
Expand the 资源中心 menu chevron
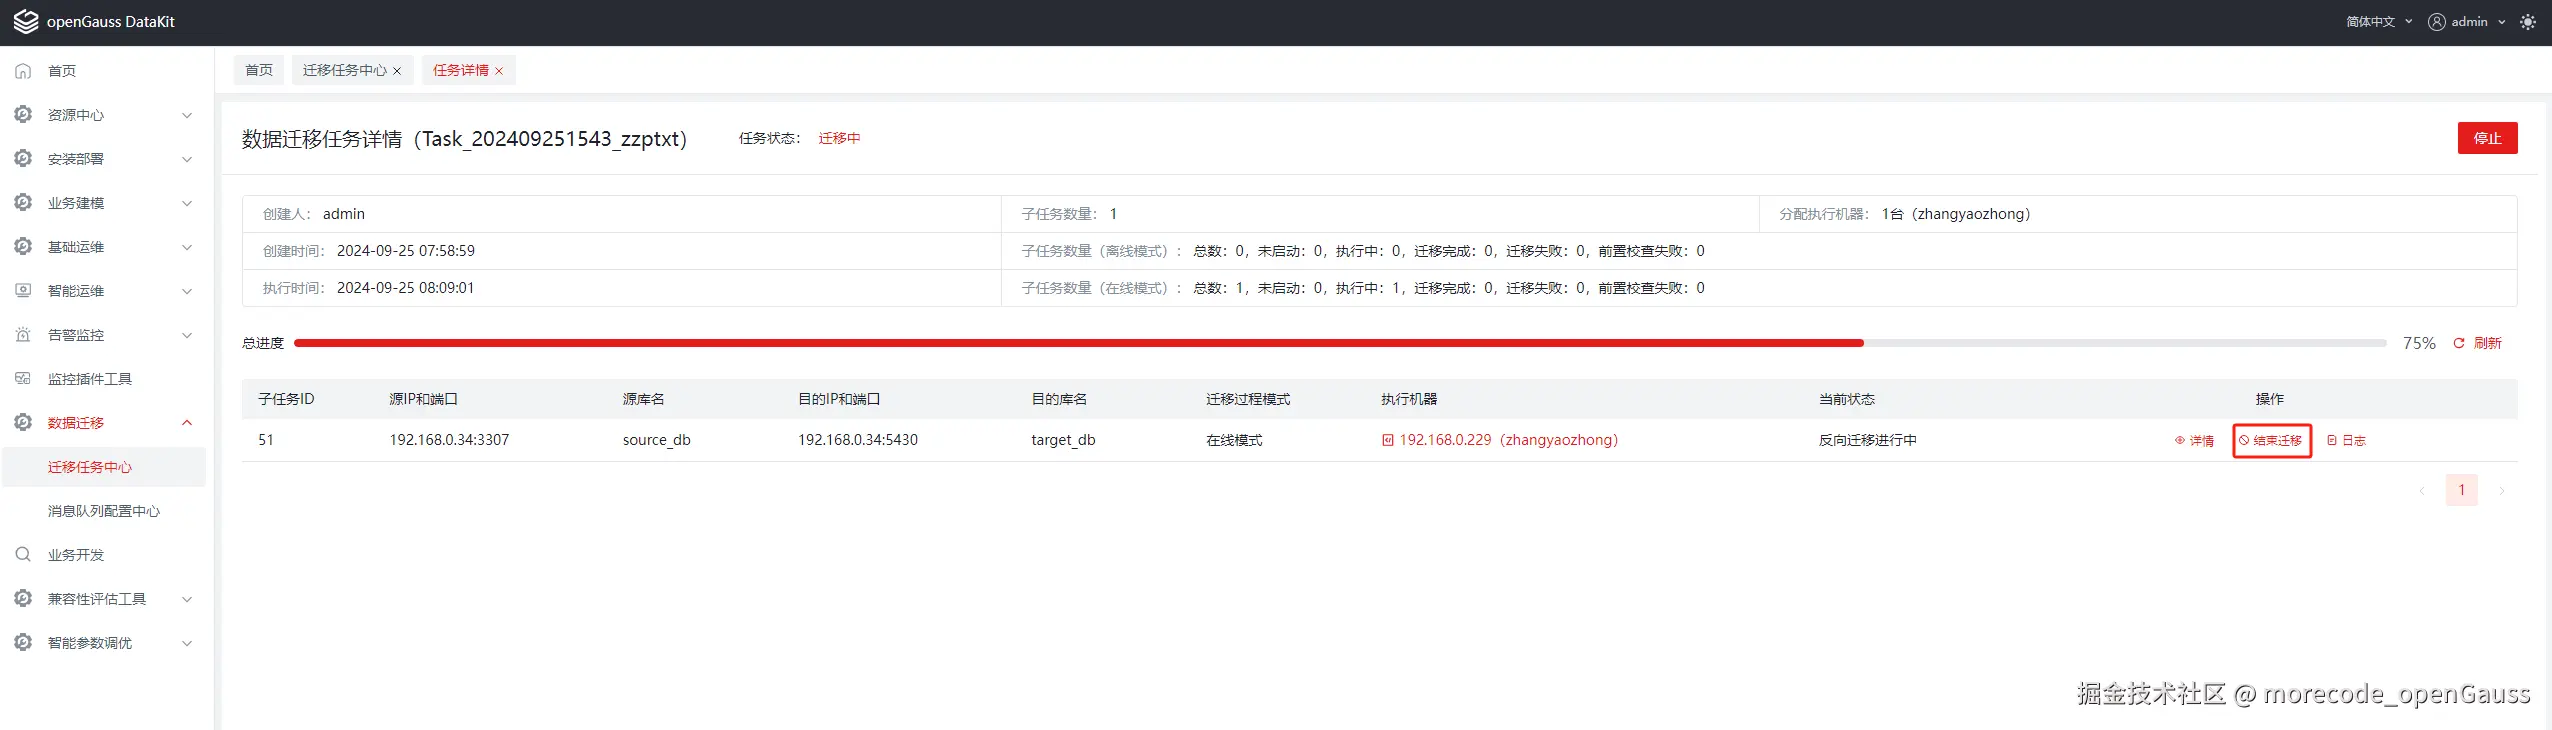click(187, 115)
